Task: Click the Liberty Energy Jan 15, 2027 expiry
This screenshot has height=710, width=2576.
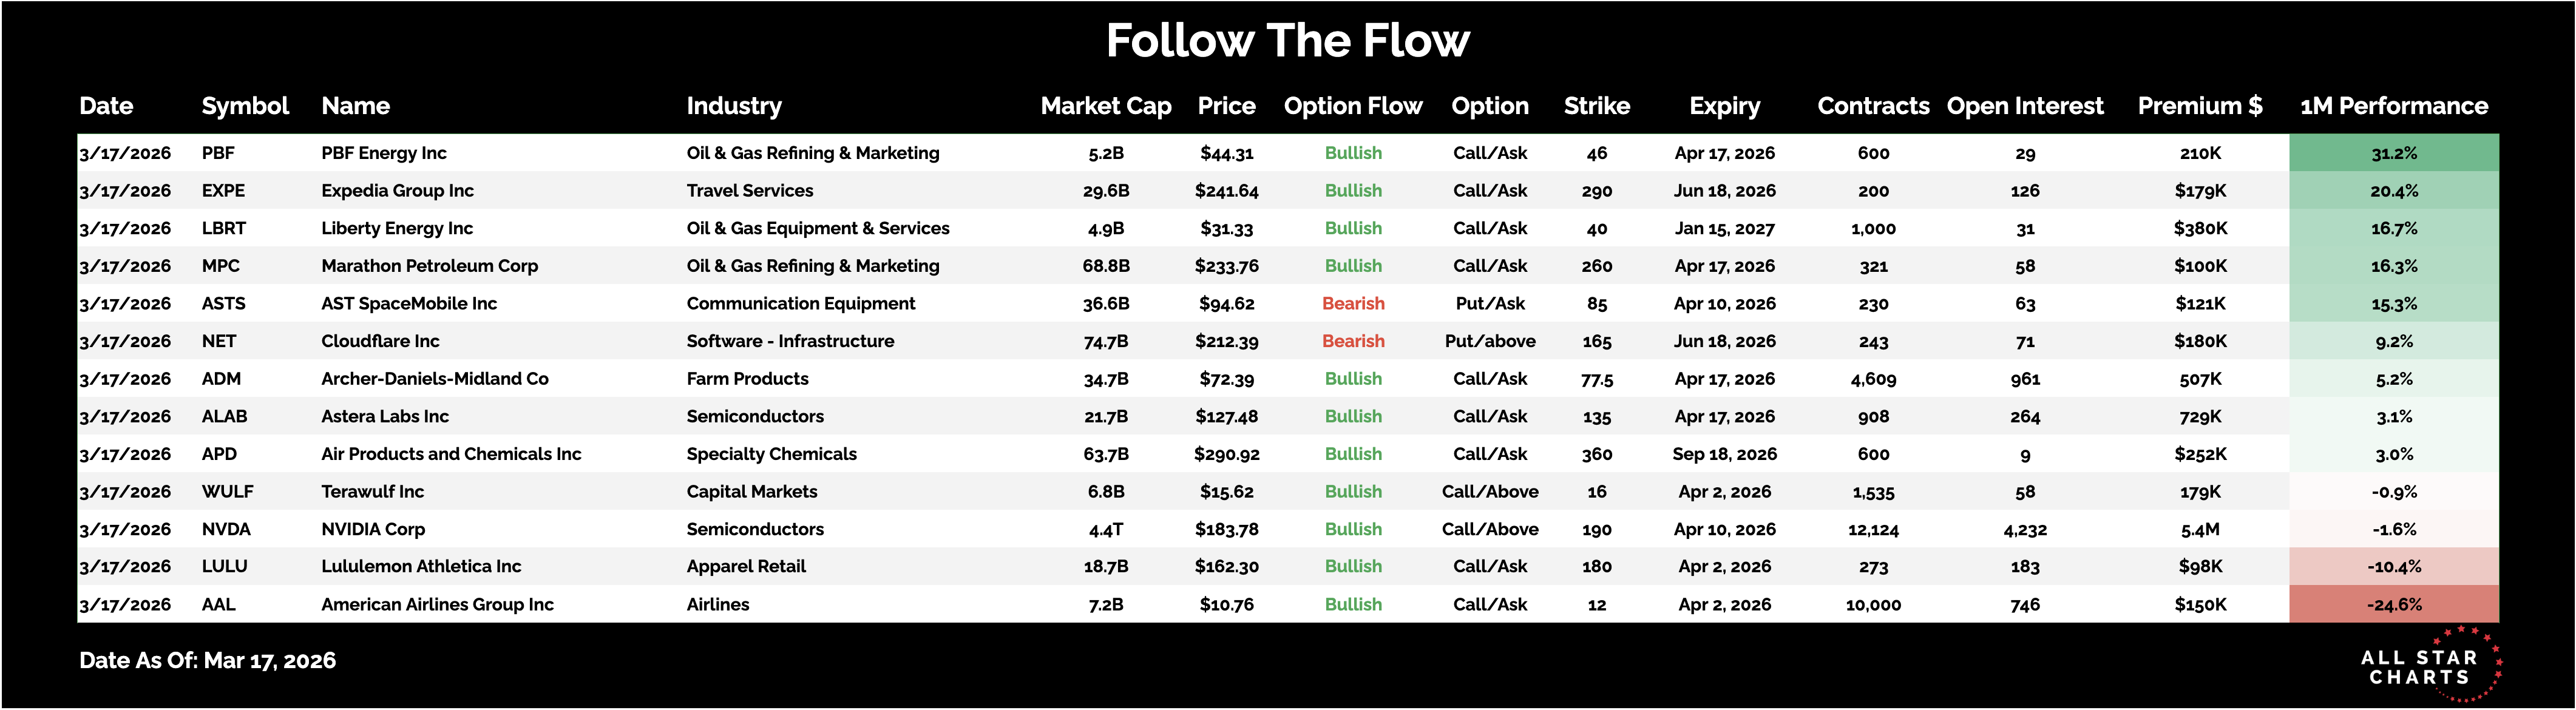Action: tap(1724, 228)
